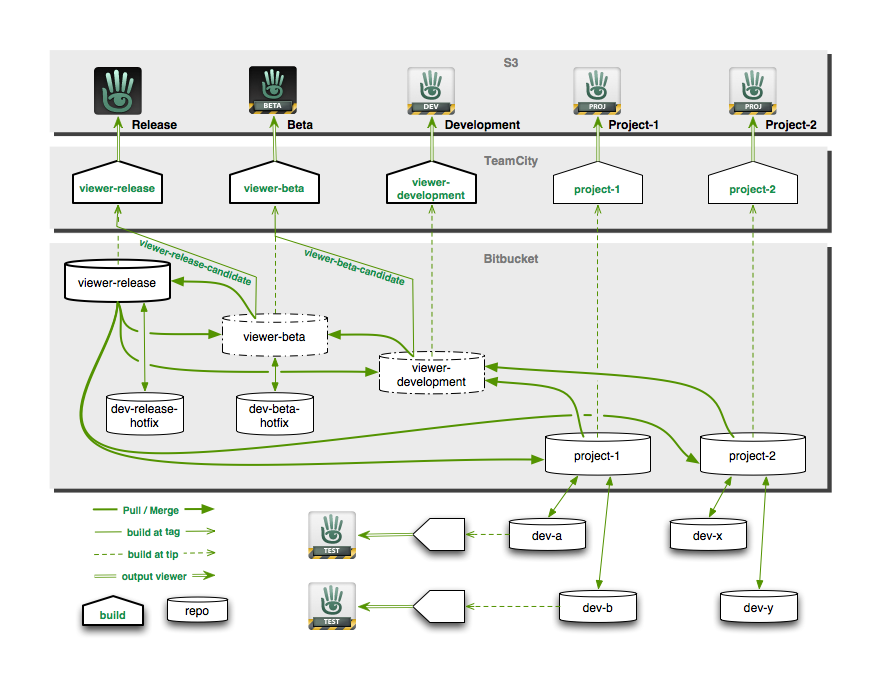Click the project-2 repo cylinder in Bitbucket

pyautogui.click(x=753, y=454)
